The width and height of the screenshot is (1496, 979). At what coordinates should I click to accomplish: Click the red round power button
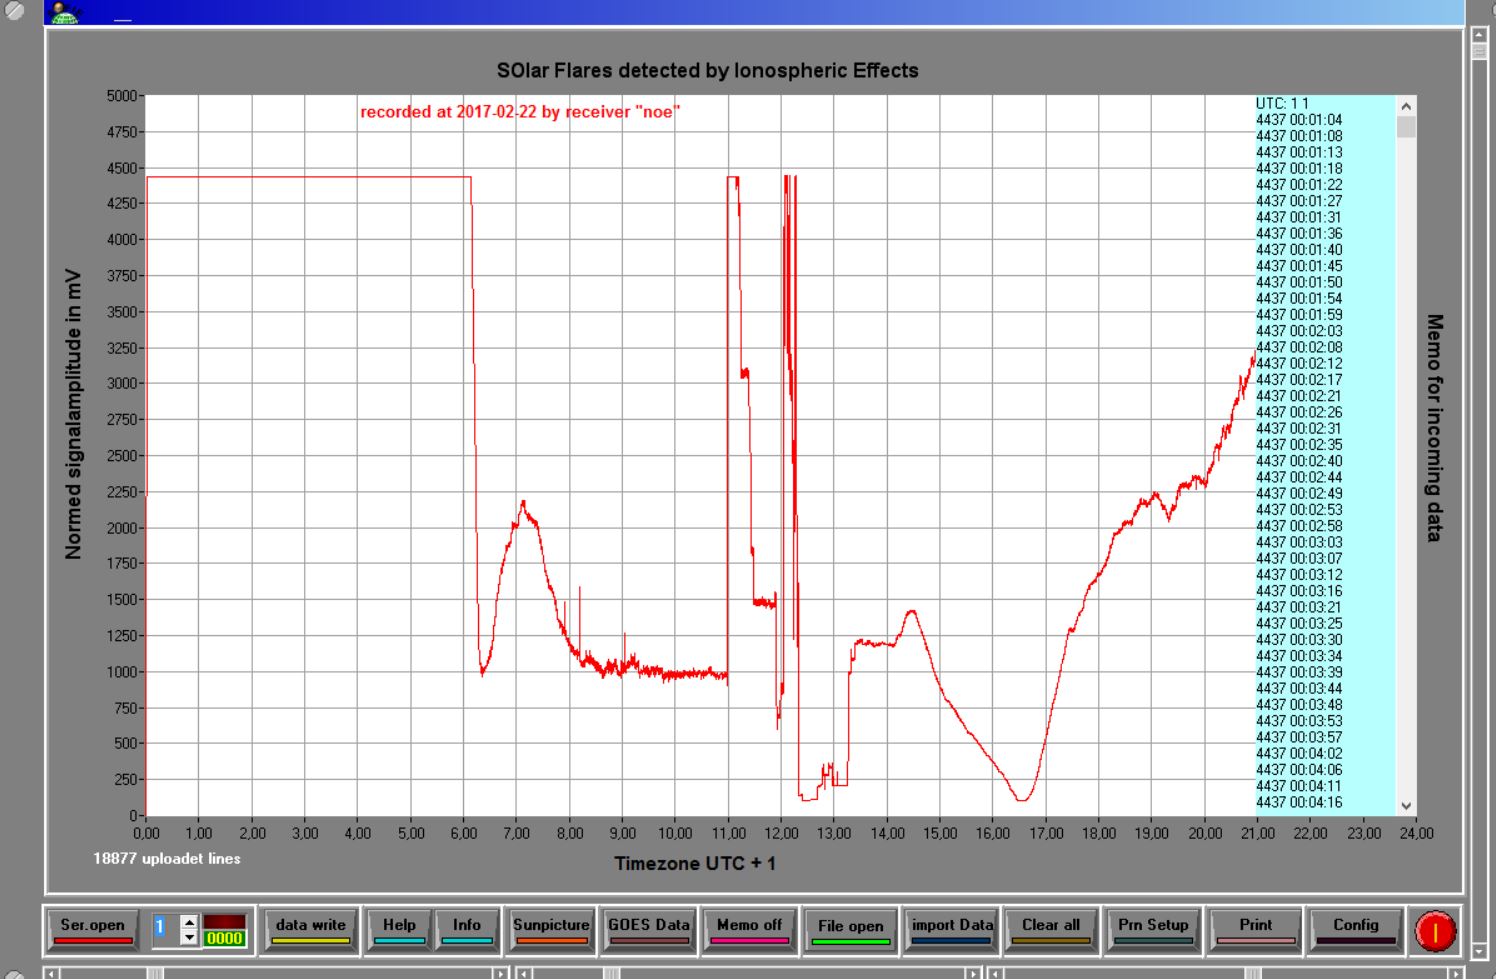click(x=1435, y=931)
